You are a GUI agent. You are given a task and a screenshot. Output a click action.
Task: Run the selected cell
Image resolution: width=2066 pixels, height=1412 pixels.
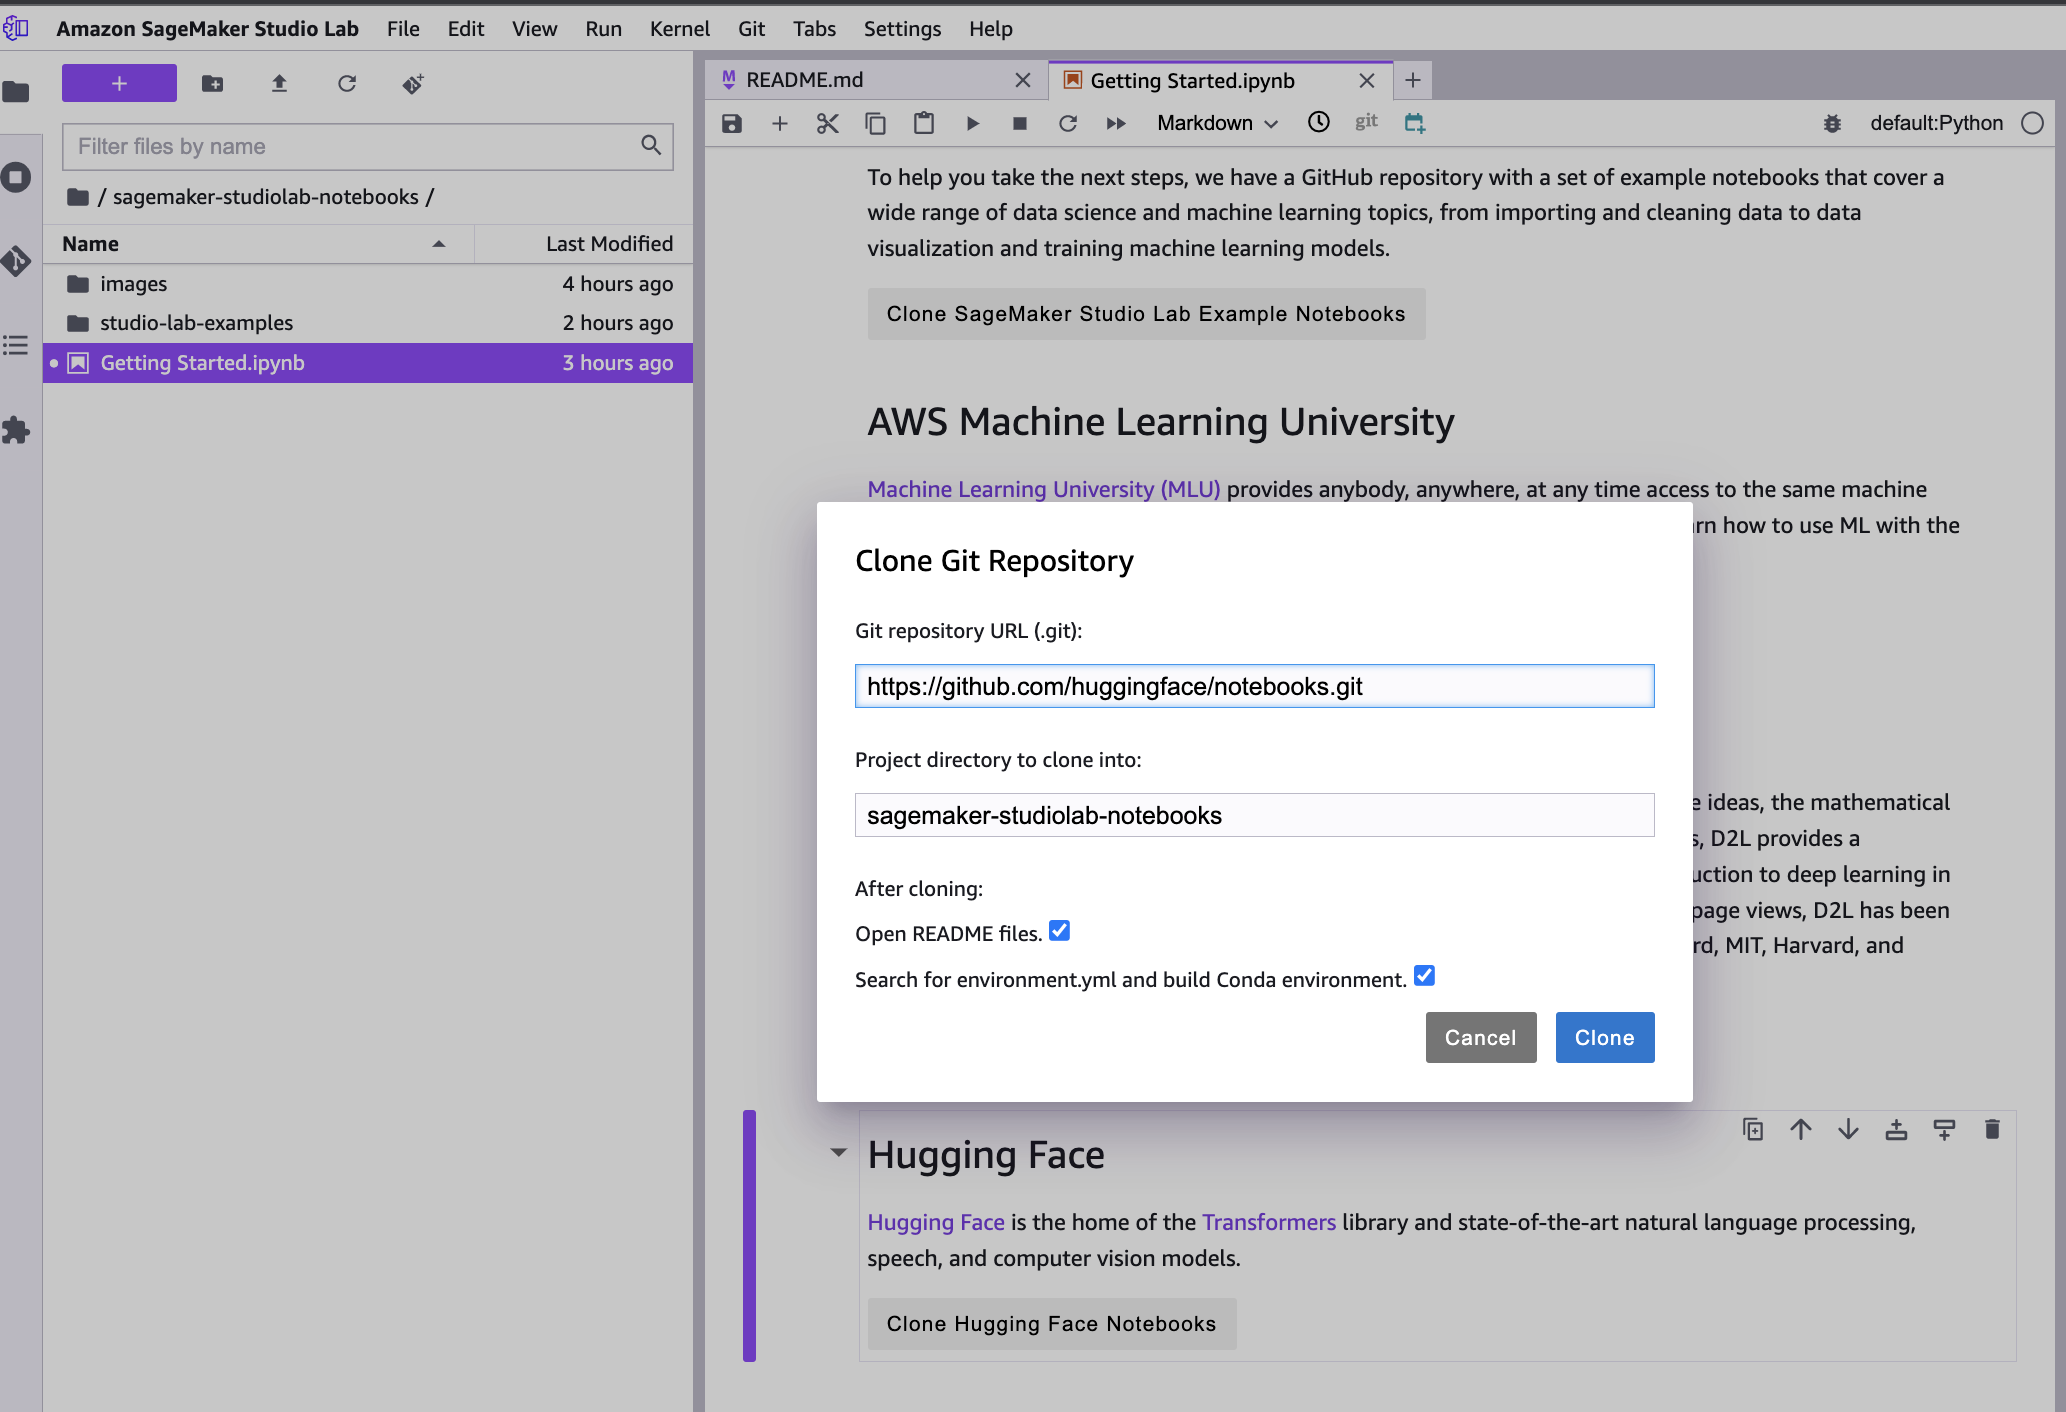pyautogui.click(x=972, y=123)
